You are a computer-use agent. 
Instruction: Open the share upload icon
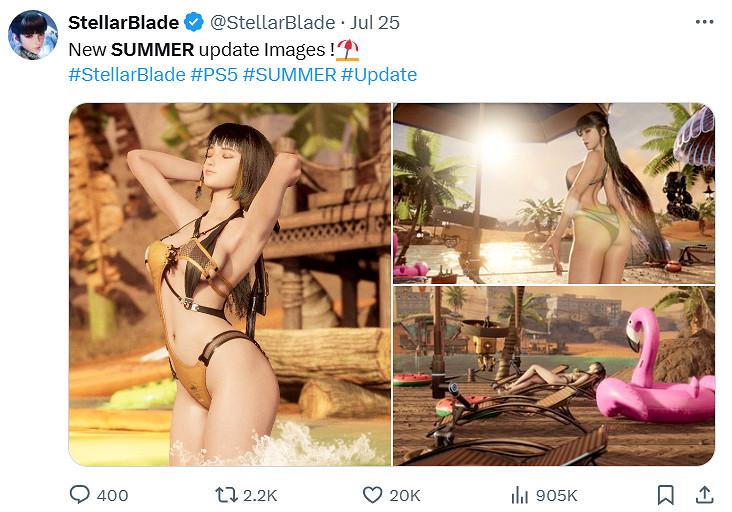pyautogui.click(x=704, y=495)
